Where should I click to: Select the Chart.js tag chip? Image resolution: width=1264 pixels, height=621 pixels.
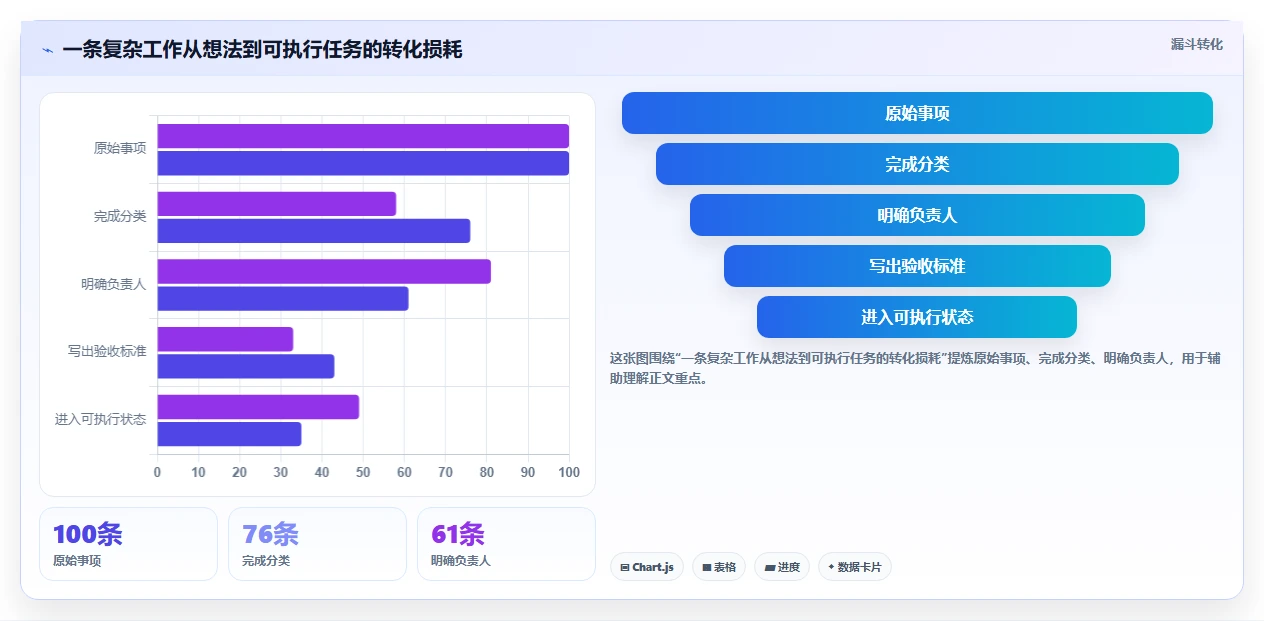click(x=647, y=567)
